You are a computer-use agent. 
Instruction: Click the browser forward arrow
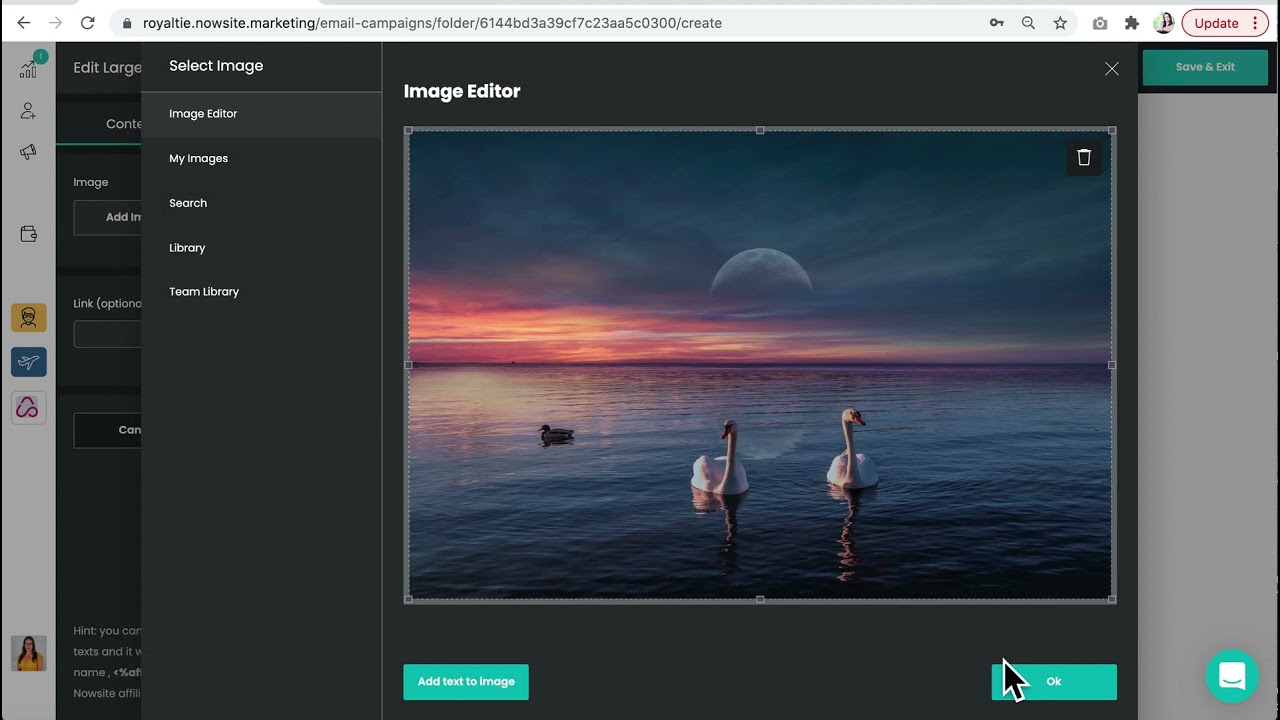56,23
